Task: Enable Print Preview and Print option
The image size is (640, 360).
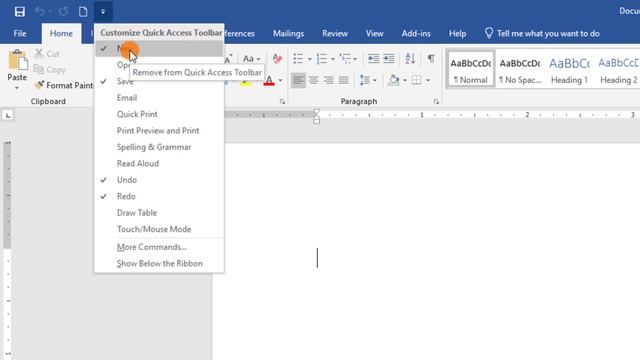Action: [159, 131]
